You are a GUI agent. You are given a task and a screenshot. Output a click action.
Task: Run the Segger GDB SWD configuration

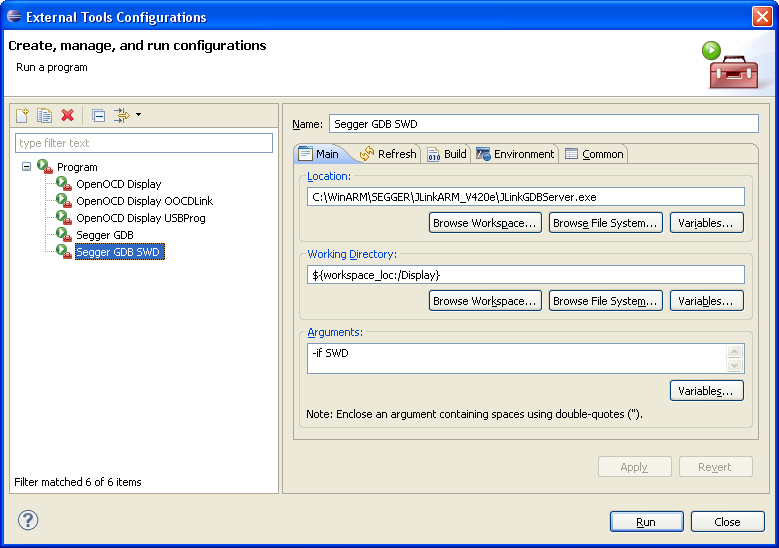[x=646, y=522]
